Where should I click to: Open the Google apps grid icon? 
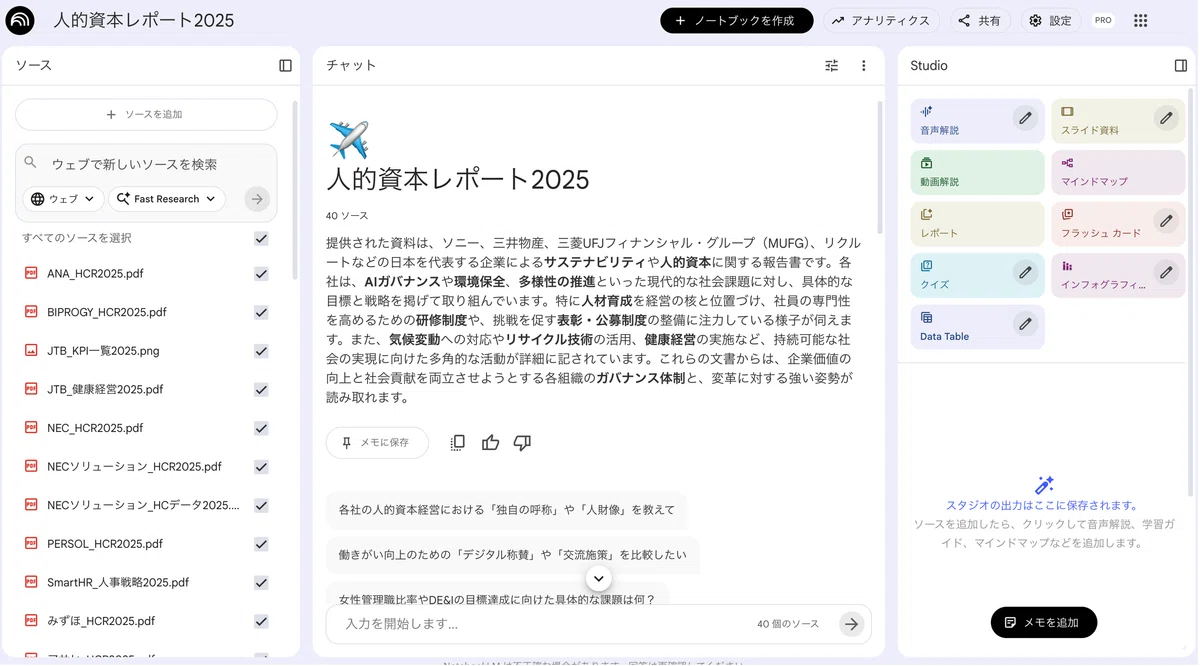(x=1141, y=21)
